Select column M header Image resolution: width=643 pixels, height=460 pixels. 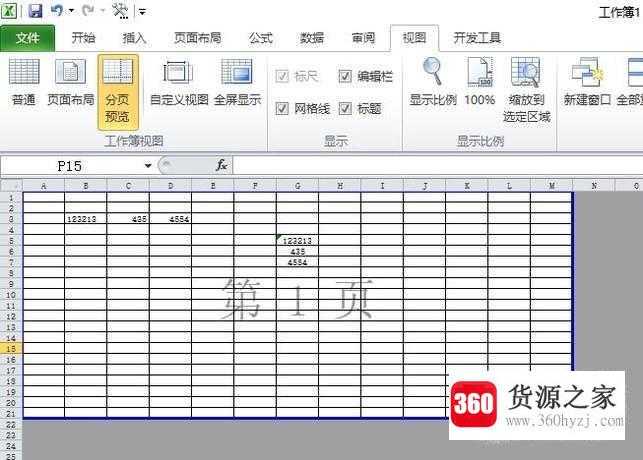point(552,186)
